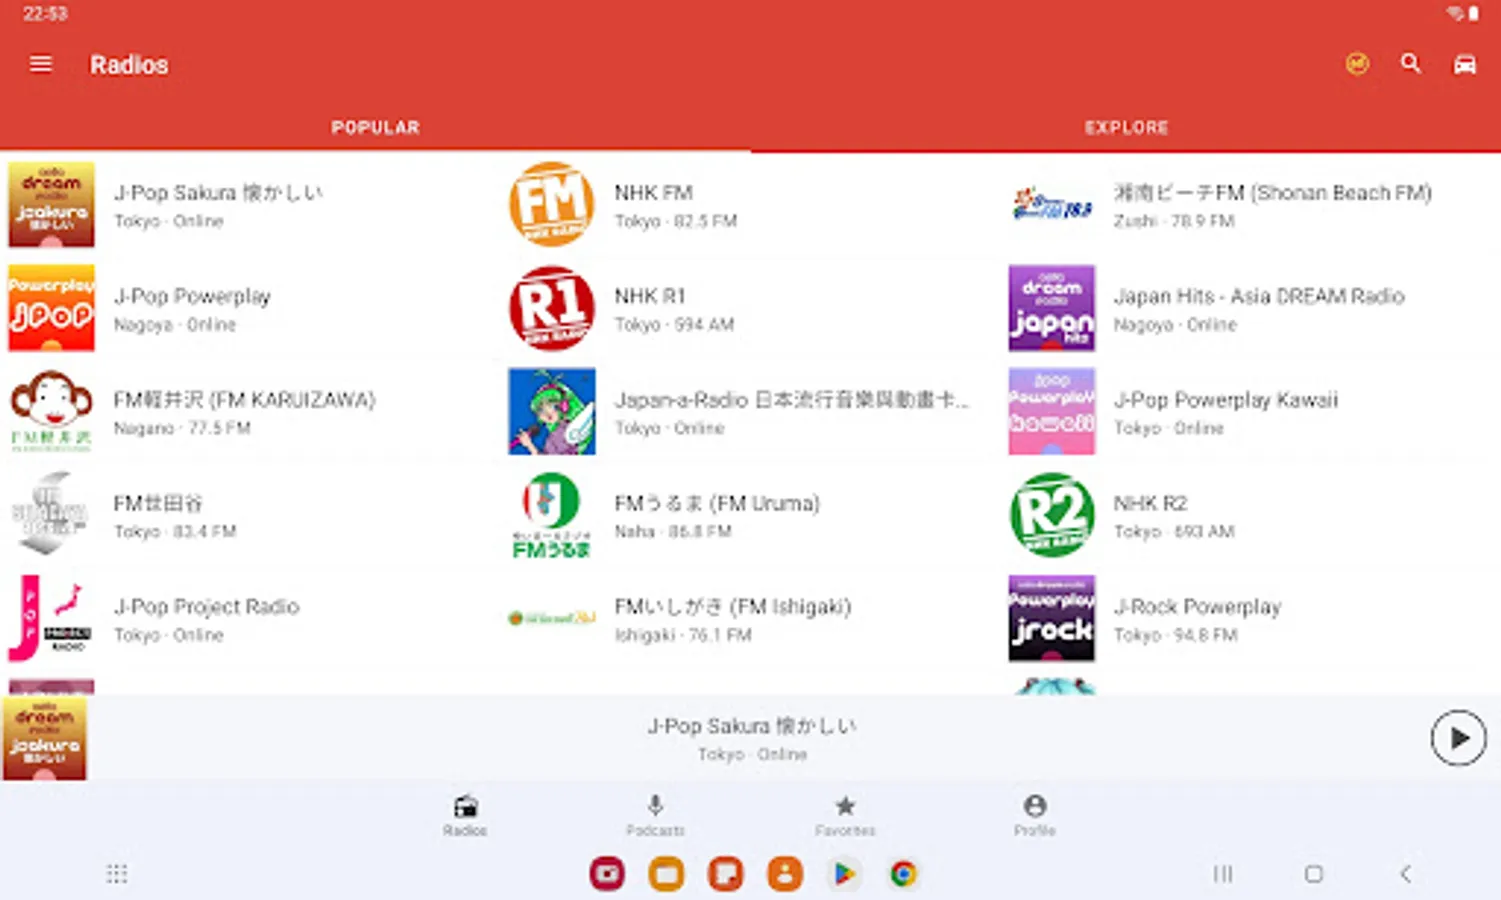Open Podcasts bottom navigation tab
This screenshot has width=1501, height=900.
[655, 815]
